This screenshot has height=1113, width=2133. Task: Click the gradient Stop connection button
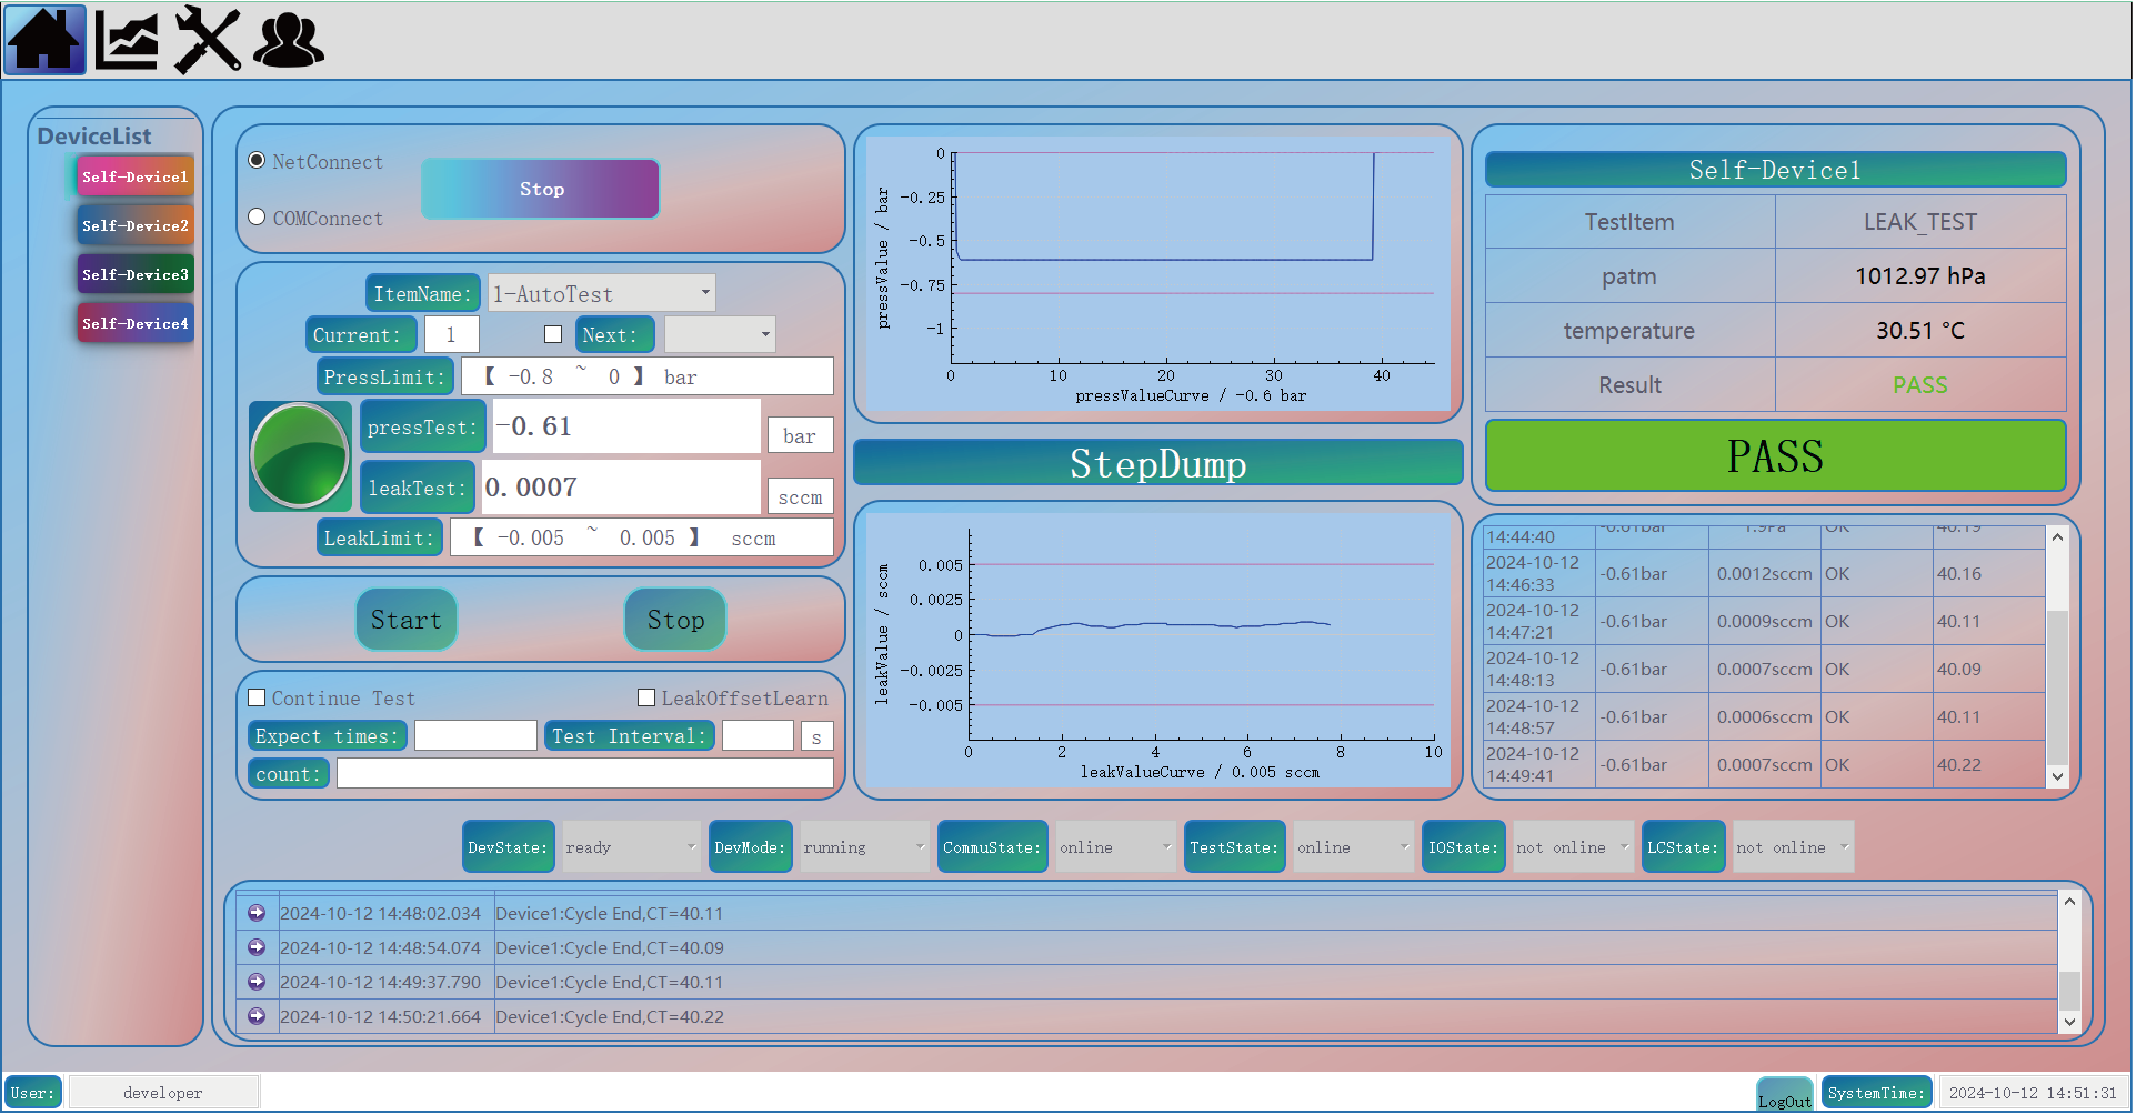click(540, 189)
